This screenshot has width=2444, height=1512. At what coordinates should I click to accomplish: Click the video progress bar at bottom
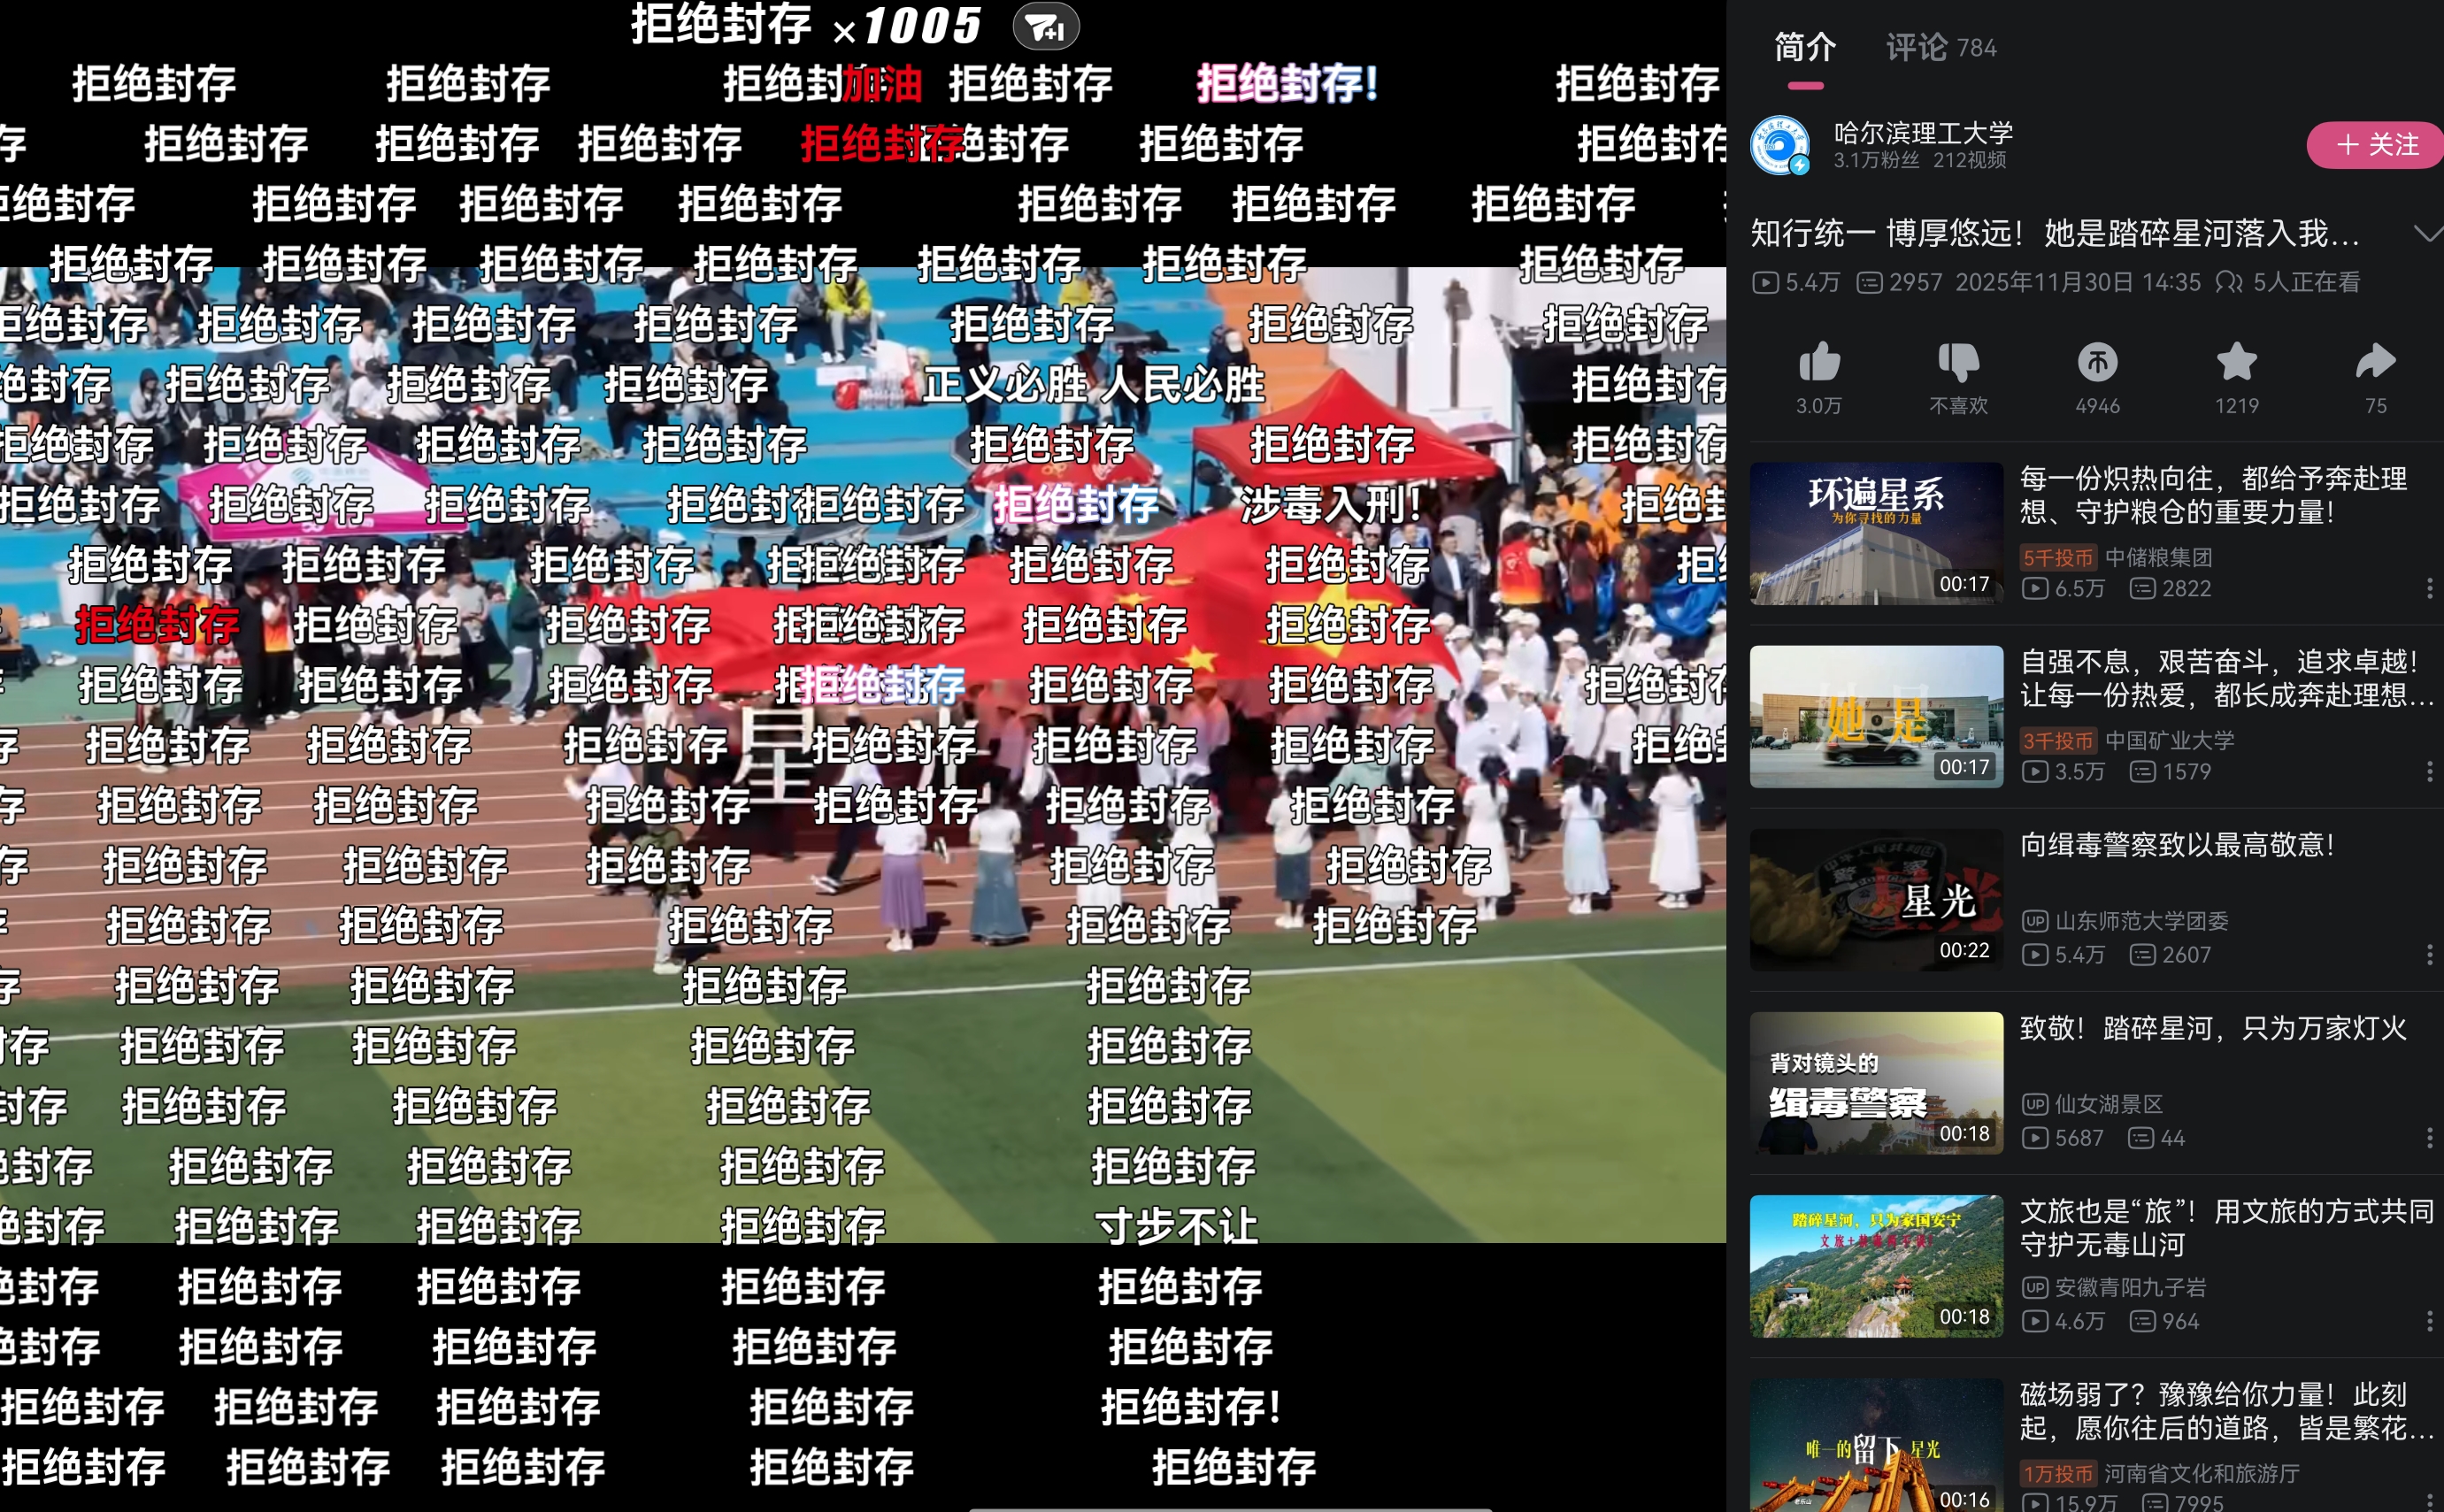(x=1230, y=1508)
